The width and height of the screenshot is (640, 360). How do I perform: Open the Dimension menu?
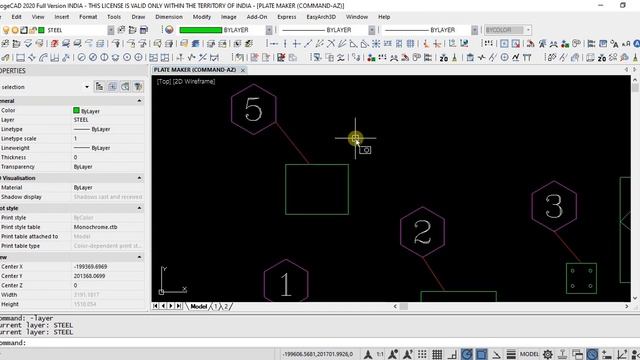pyautogui.click(x=169, y=17)
